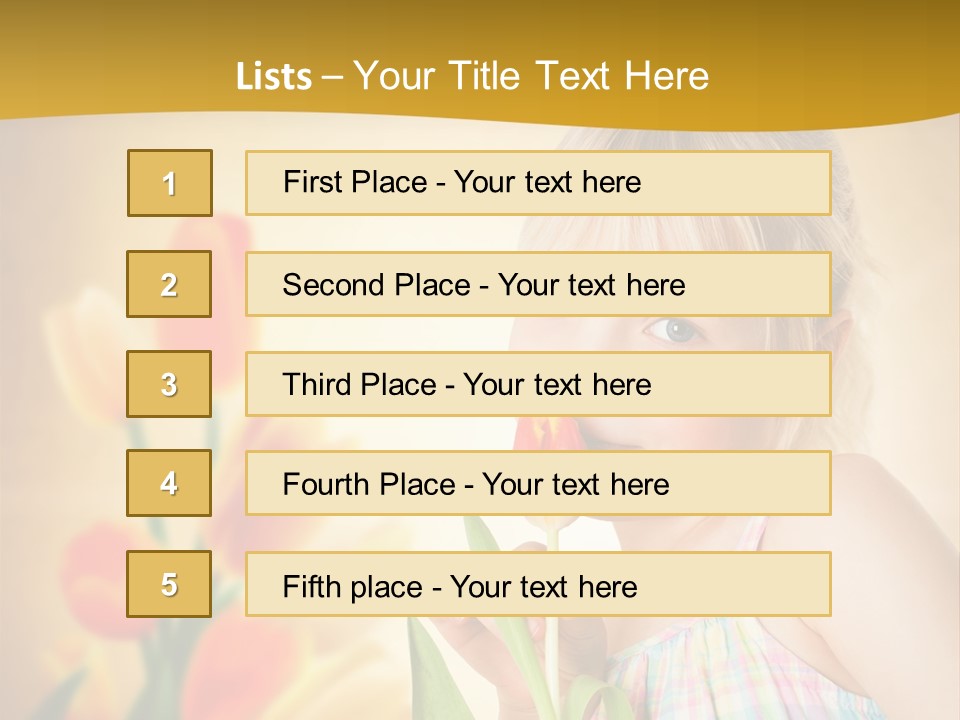Click the bold word Lists in title
960x720 pixels.
click(x=274, y=76)
